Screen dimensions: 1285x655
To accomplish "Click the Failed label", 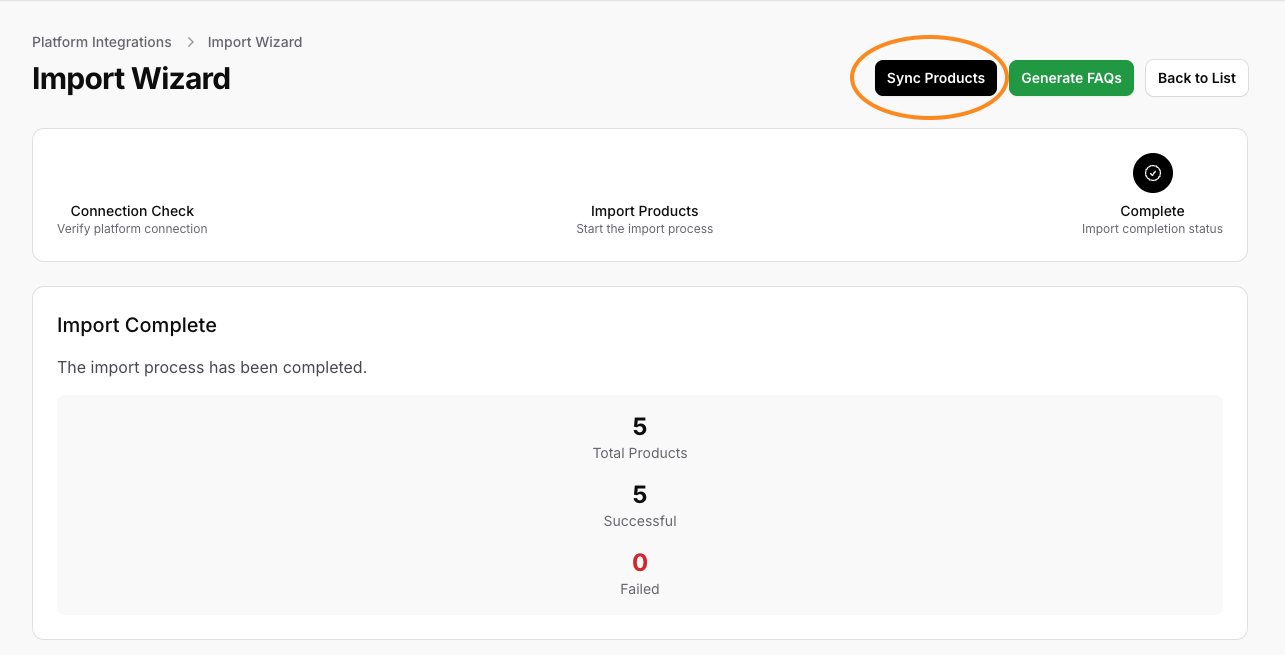I will point(640,589).
